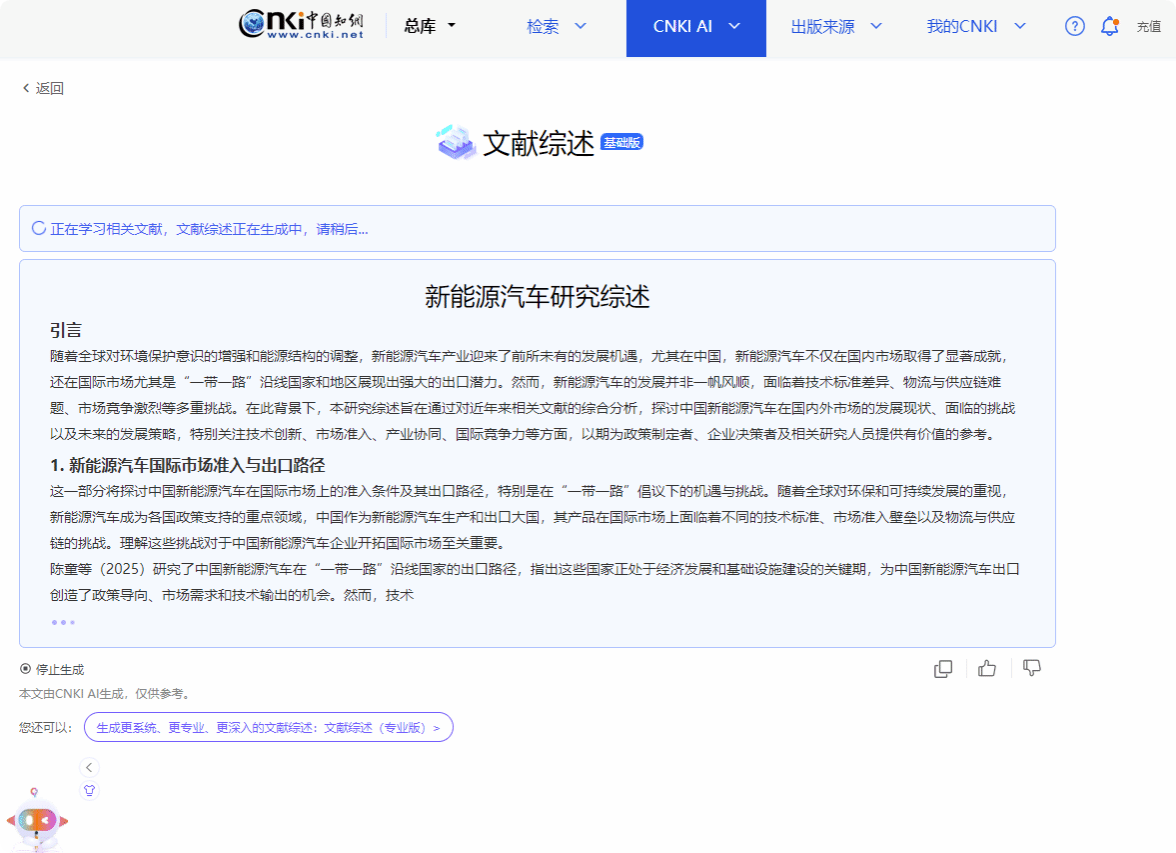The image size is (1176, 853).
Task: Open the robot assistant mascot
Action: tap(37, 819)
